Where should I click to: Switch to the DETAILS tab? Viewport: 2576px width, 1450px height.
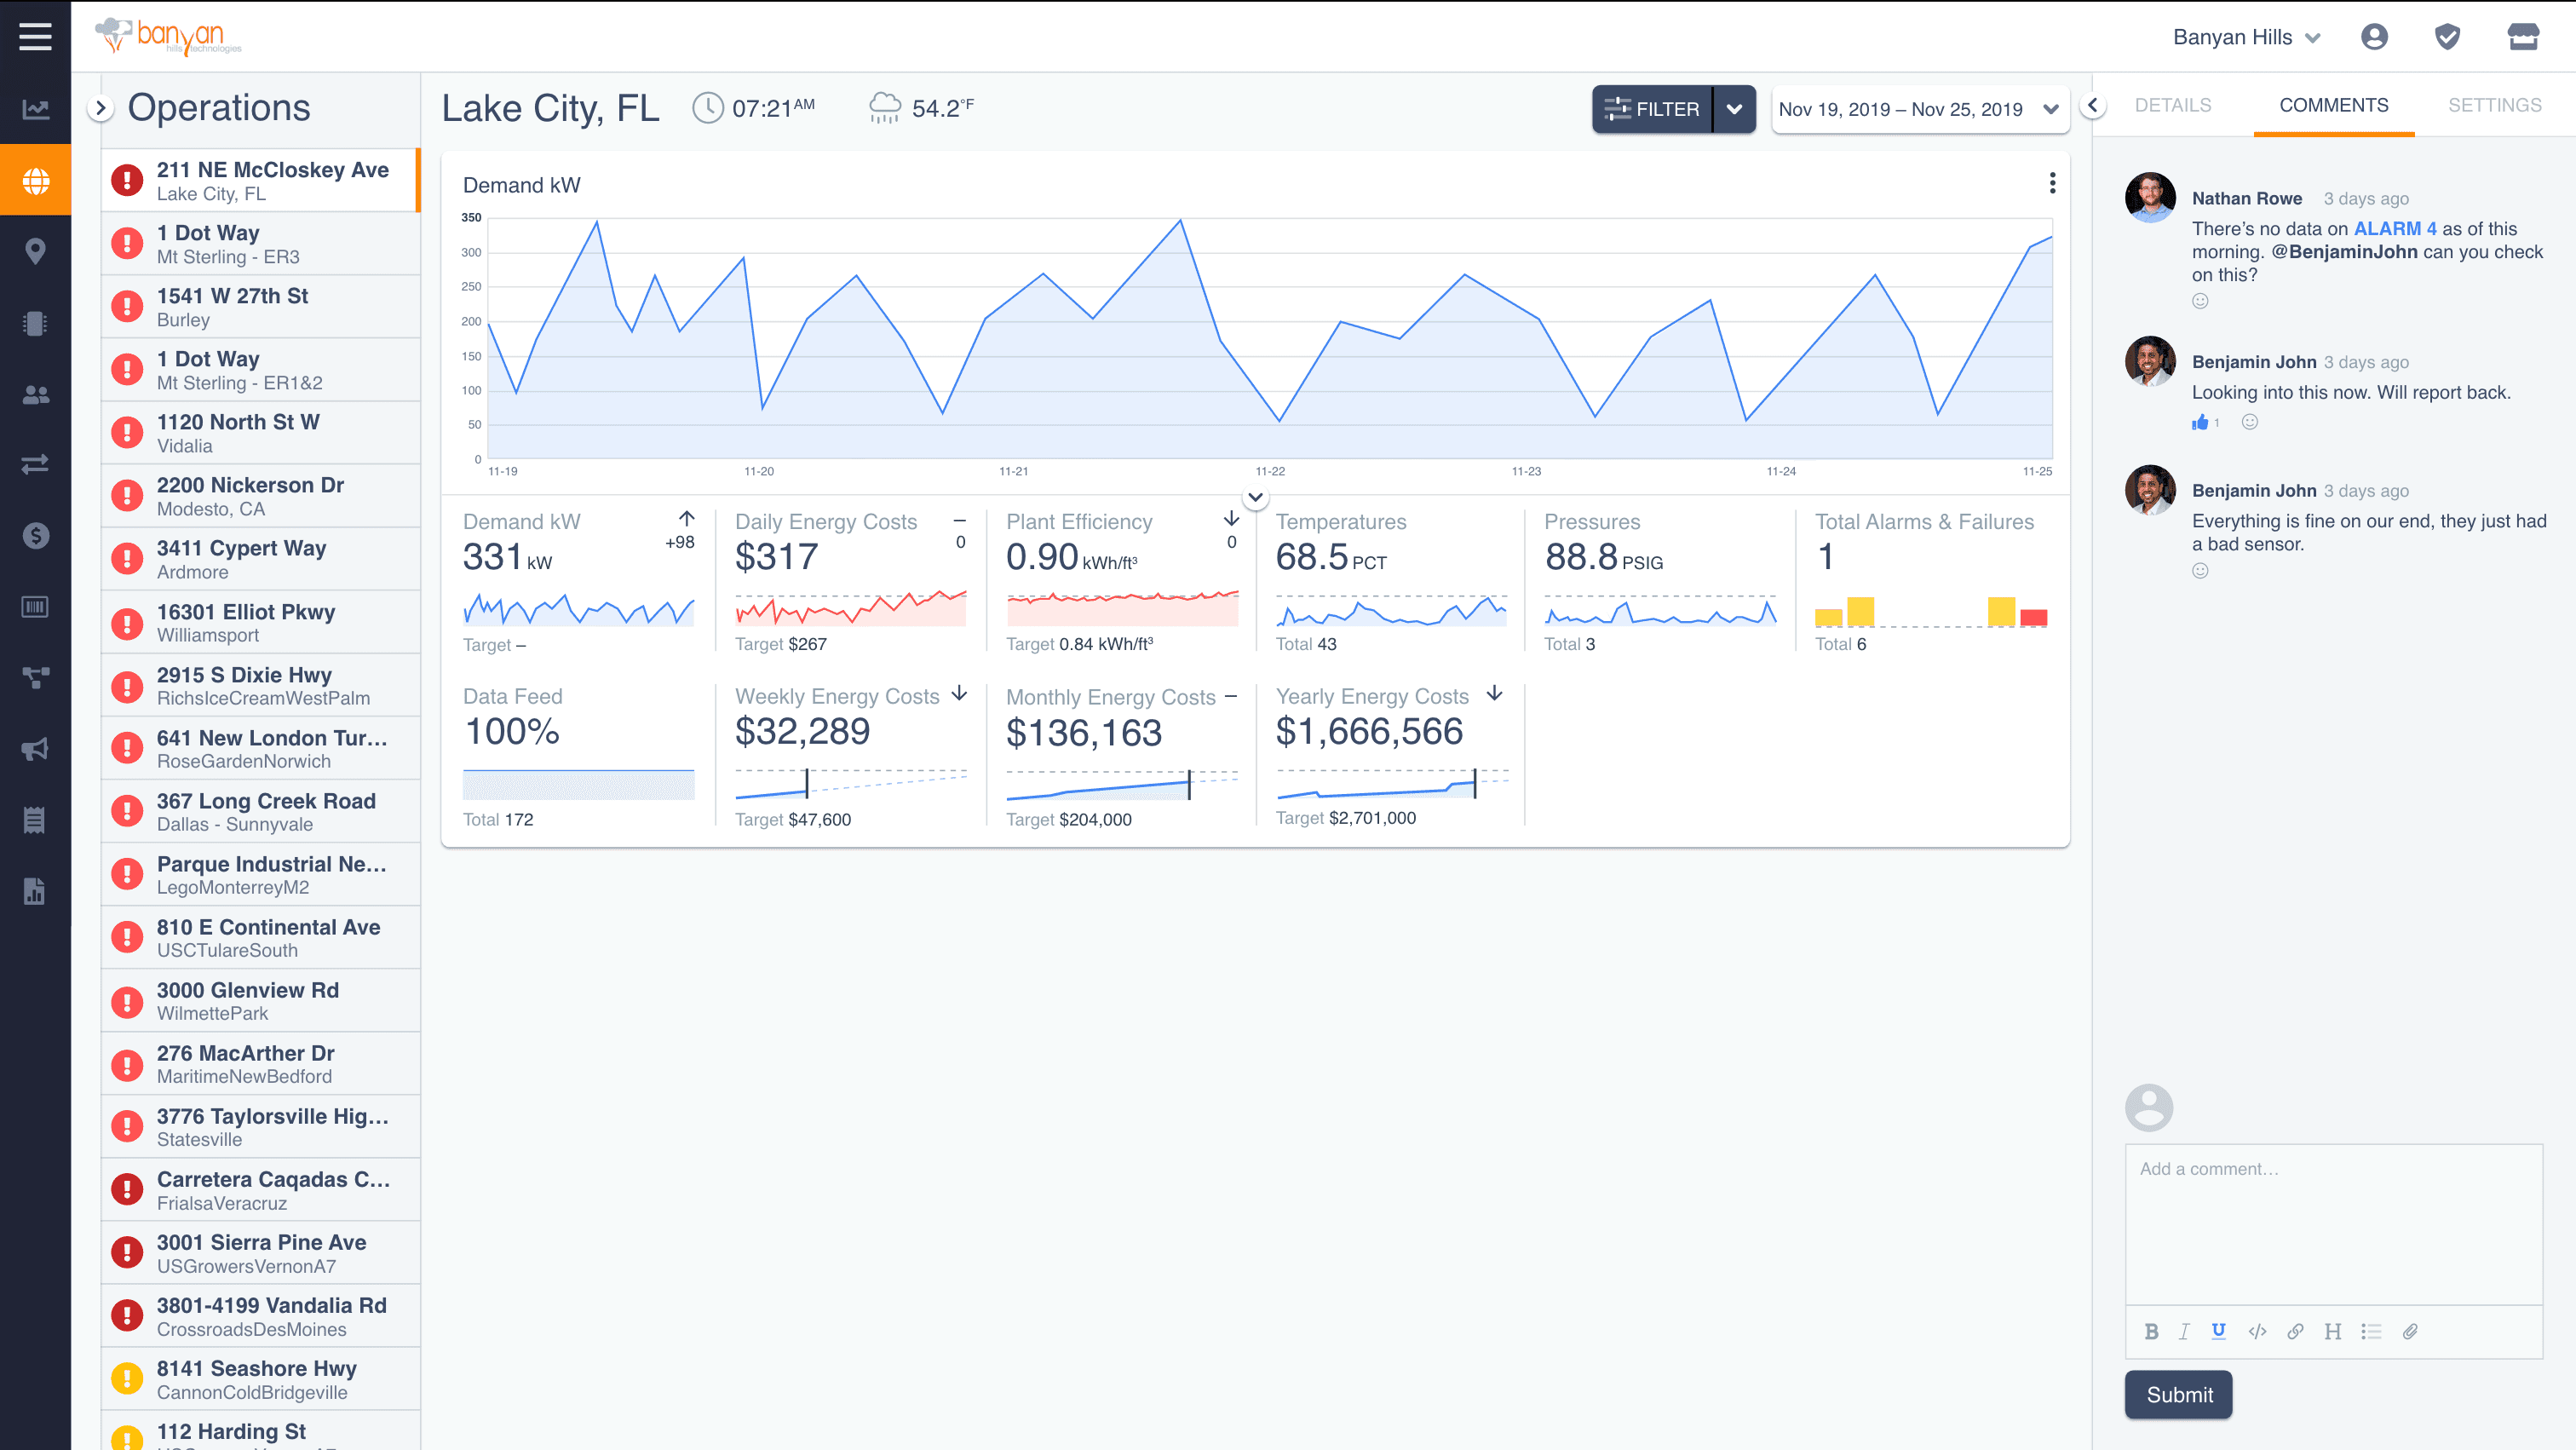click(2172, 105)
